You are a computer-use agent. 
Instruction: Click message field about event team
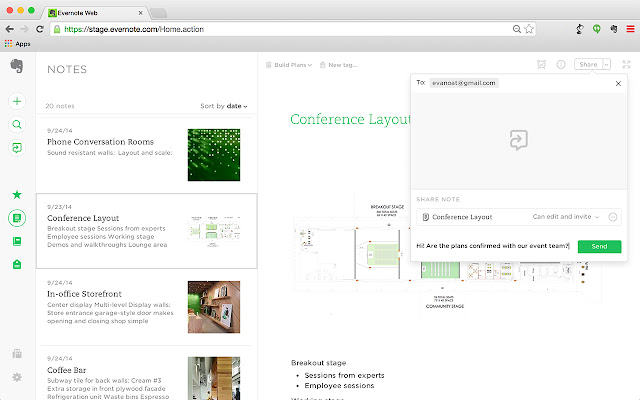coord(493,246)
